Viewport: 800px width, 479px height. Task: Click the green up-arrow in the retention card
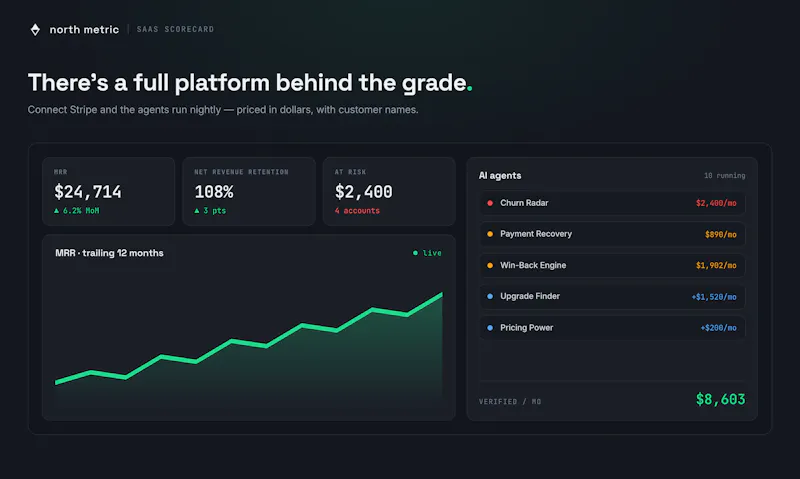(197, 211)
